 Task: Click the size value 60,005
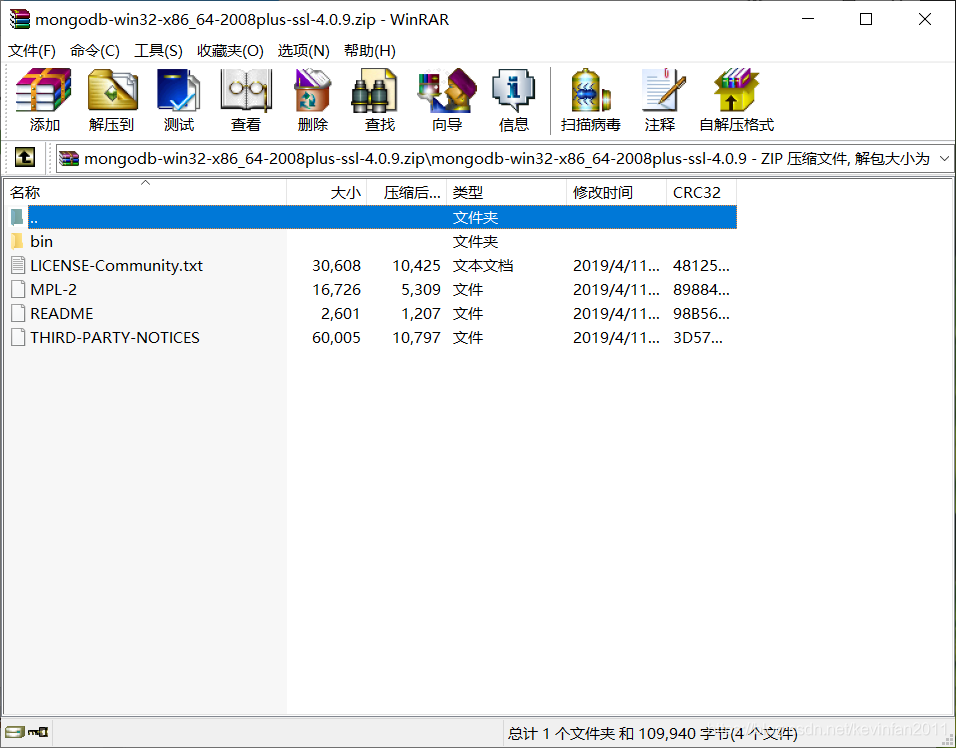[x=337, y=337]
